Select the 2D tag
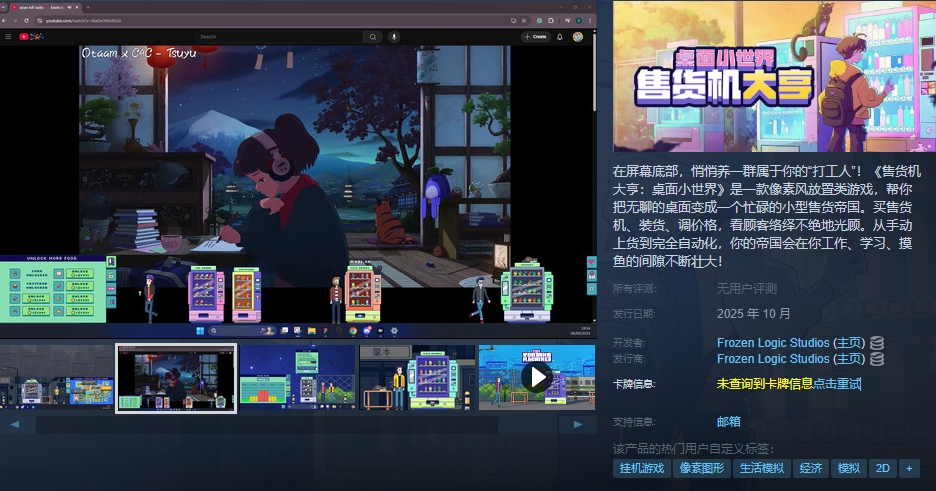 point(882,468)
